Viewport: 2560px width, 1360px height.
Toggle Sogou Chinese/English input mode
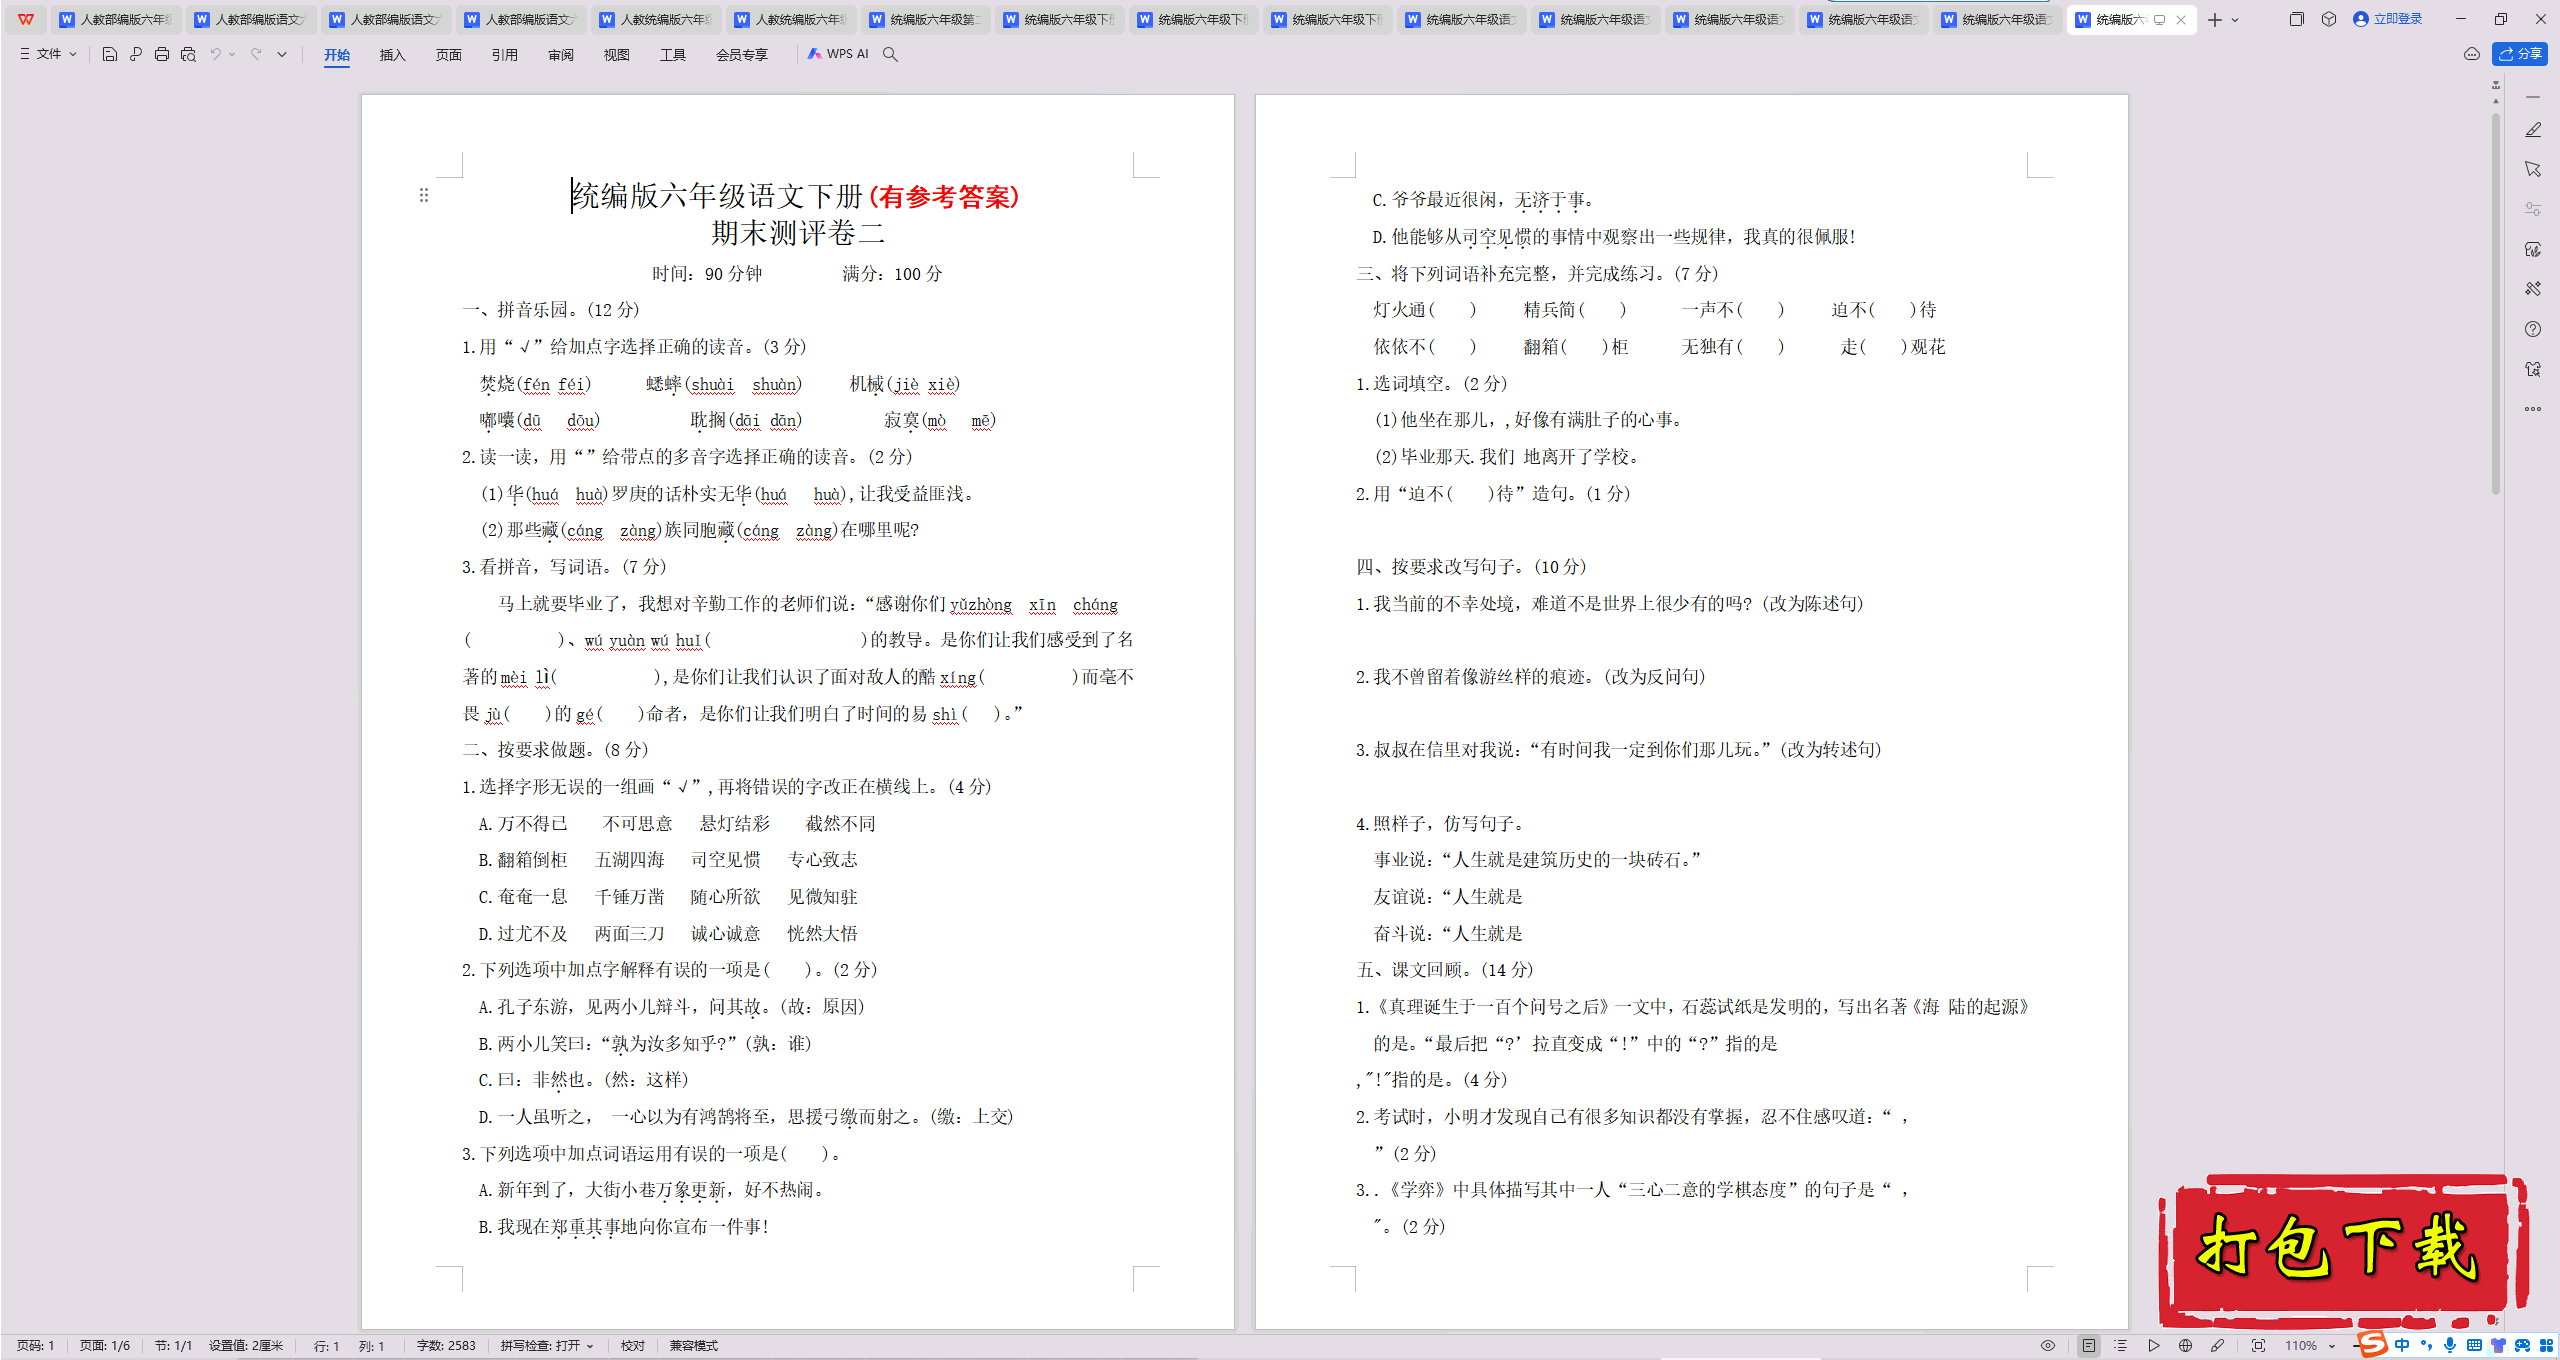coord(2402,1345)
